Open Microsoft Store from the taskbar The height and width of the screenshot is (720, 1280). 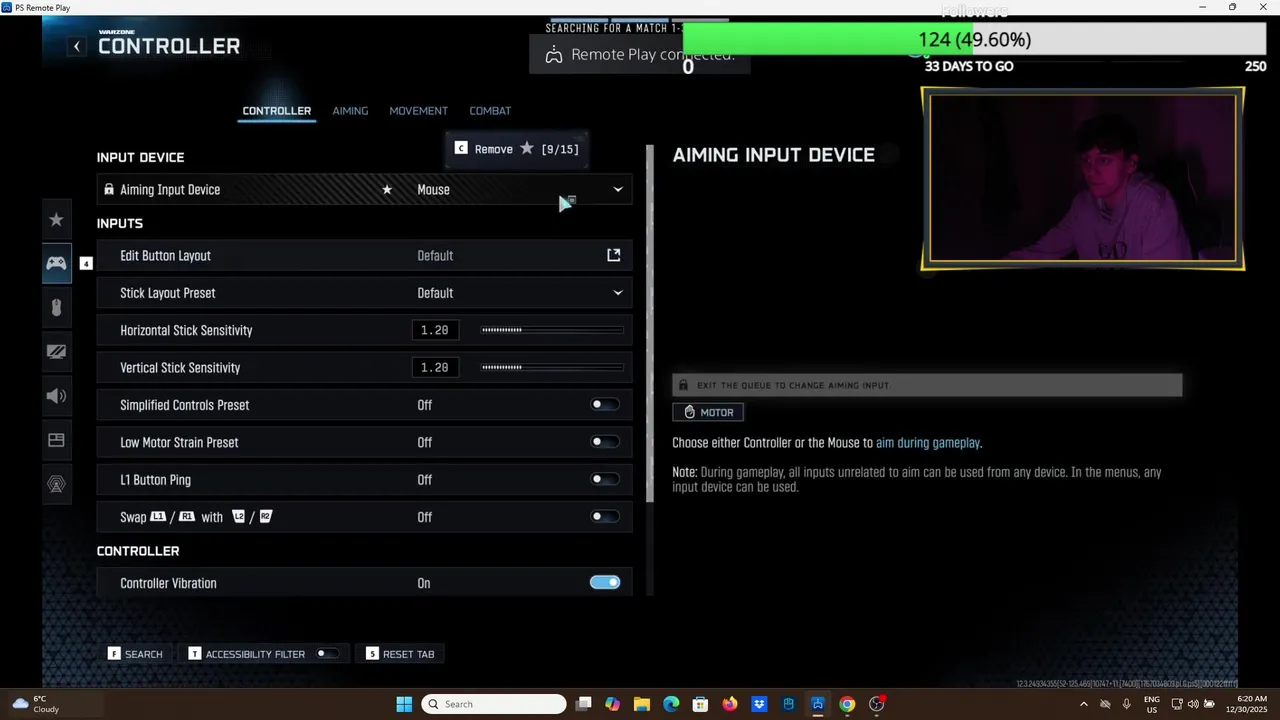pyautogui.click(x=700, y=704)
